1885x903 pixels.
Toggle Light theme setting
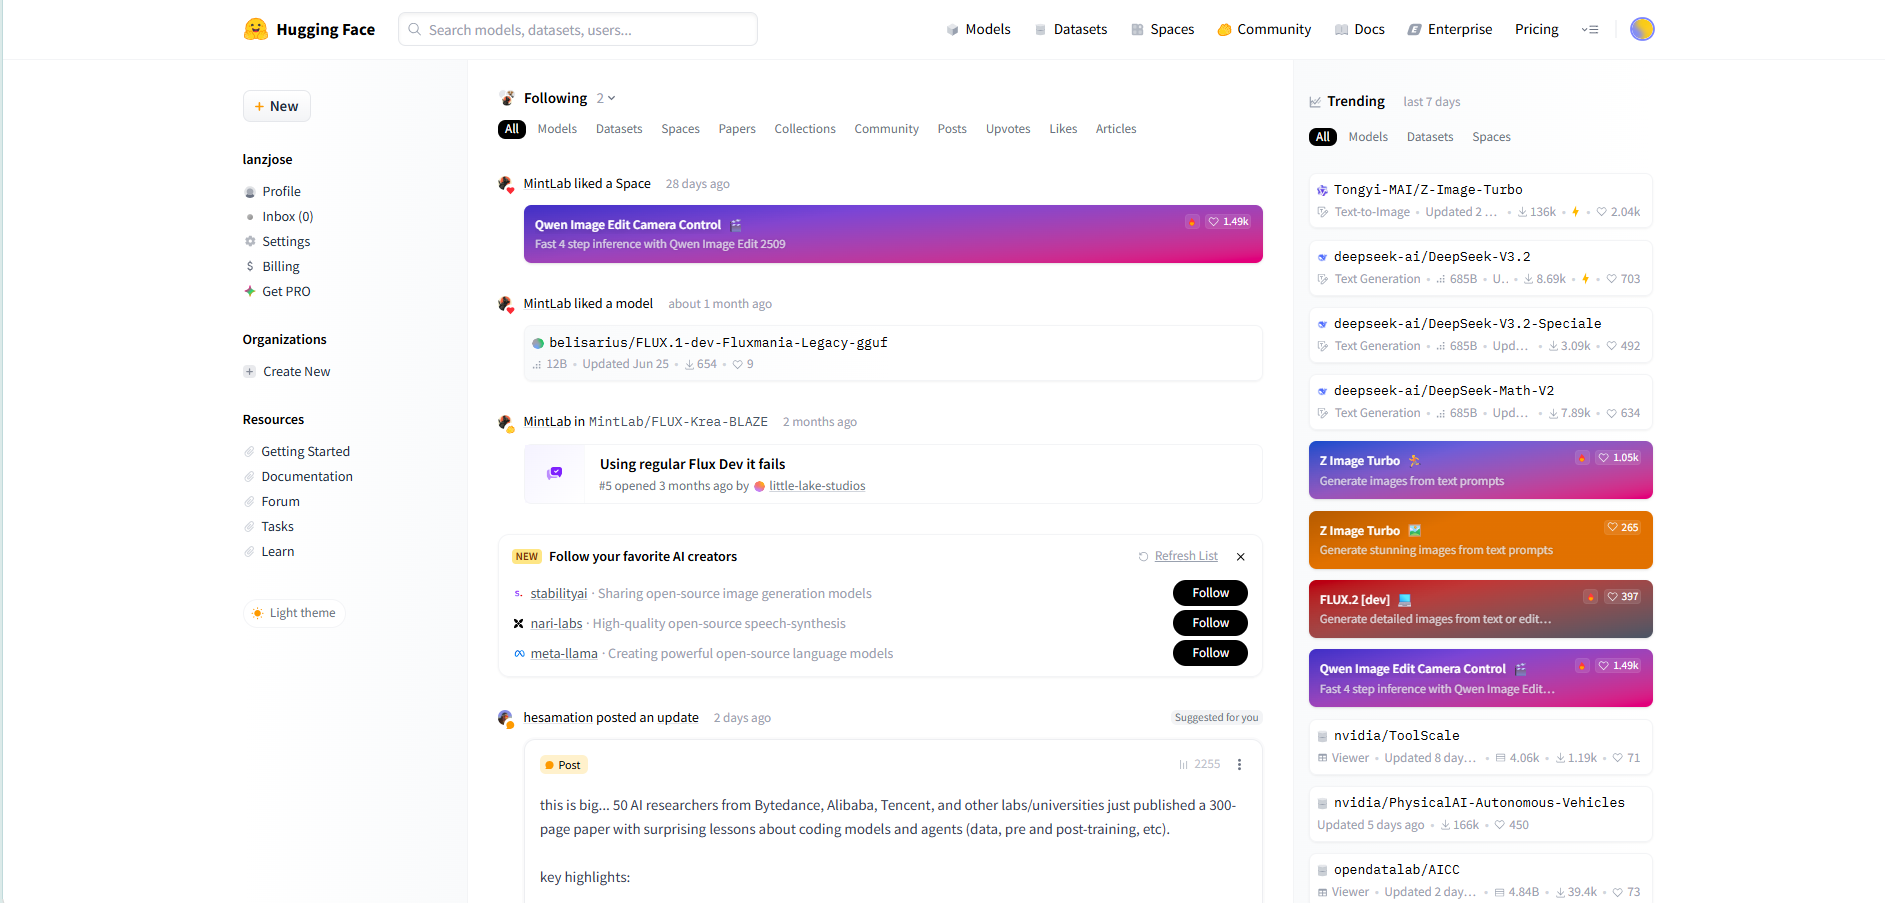coord(294,613)
